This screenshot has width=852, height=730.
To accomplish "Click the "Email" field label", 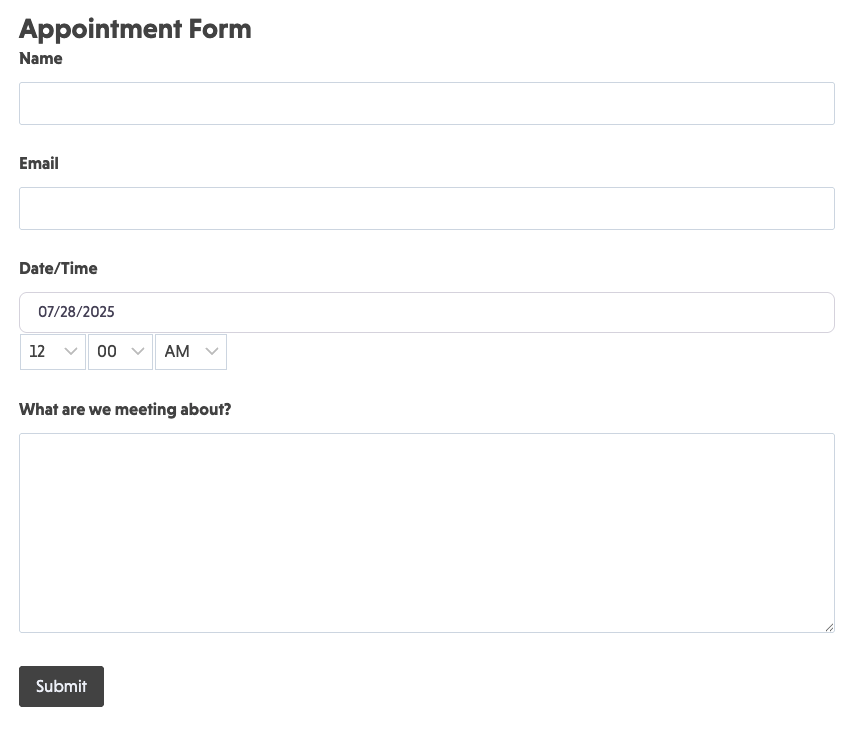I will tap(39, 164).
